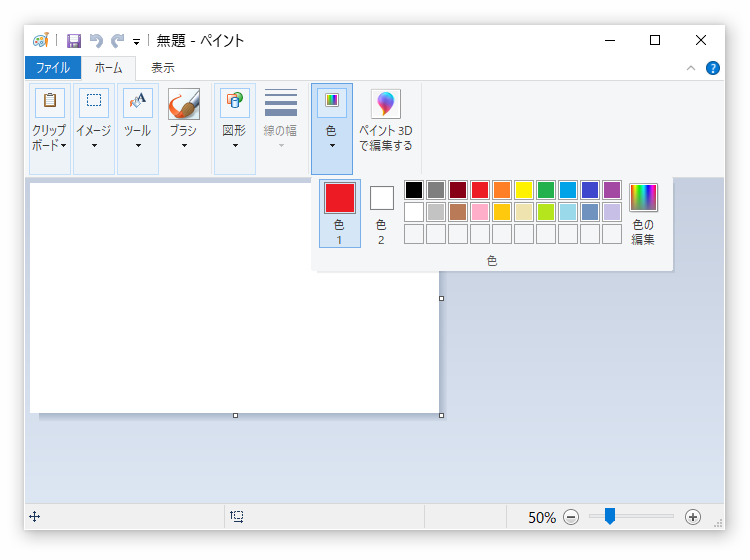Pick the black color swatch

pos(414,190)
